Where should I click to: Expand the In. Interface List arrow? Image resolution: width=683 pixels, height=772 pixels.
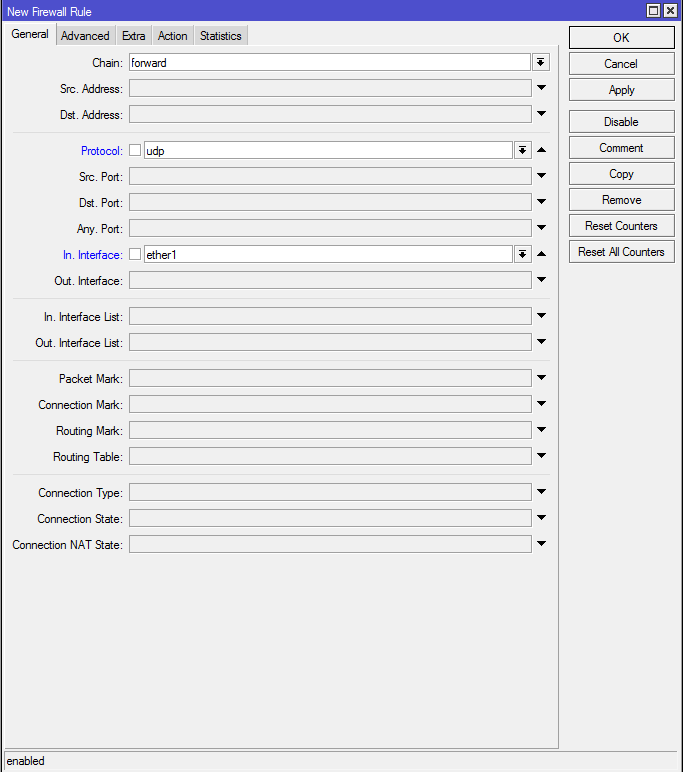(541, 316)
